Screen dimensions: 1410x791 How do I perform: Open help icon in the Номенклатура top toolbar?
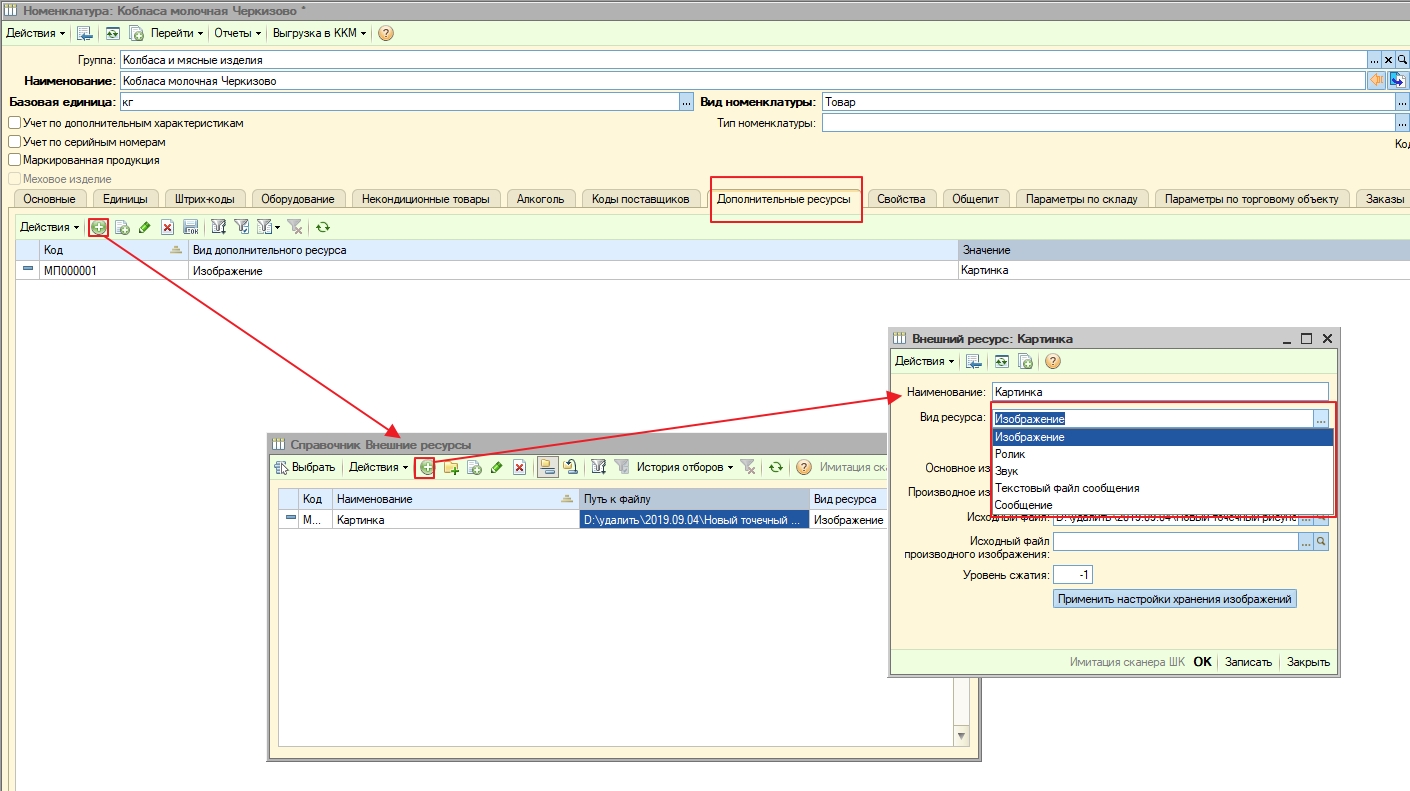[386, 33]
